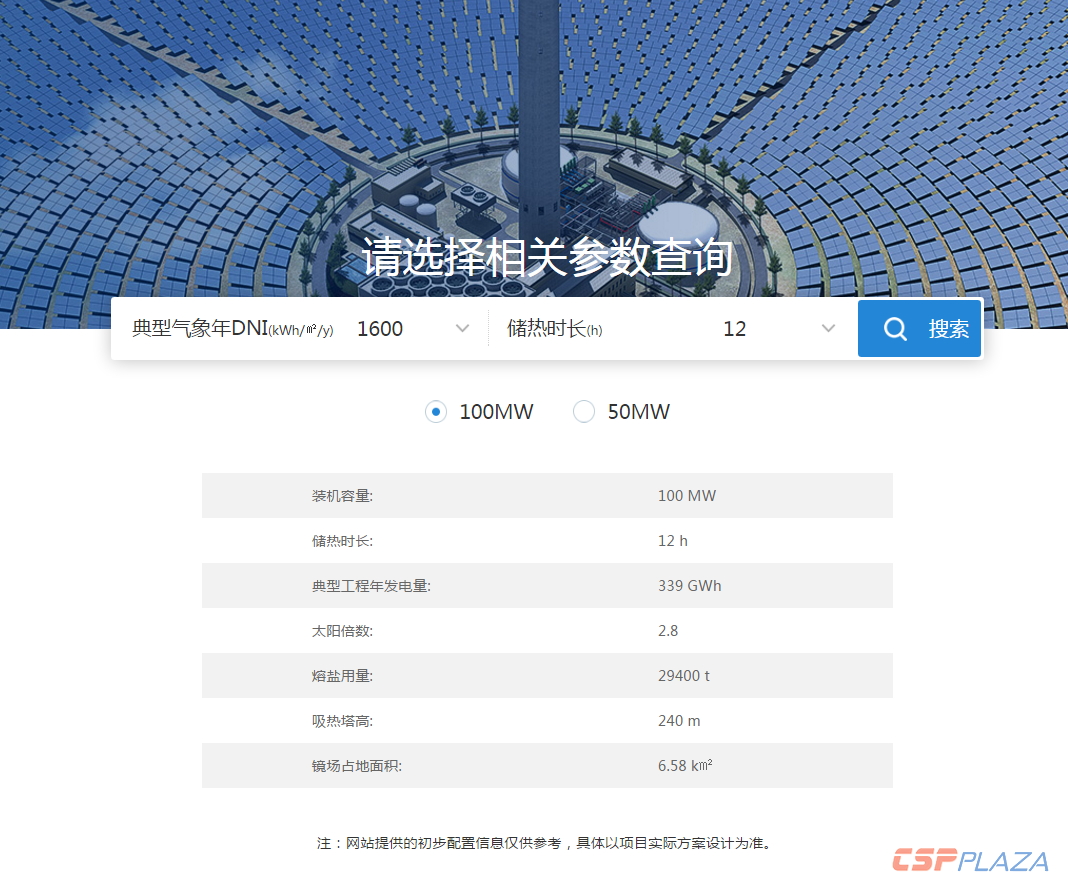The image size is (1068, 891).
Task: Select the 50MW radio button
Action: (583, 411)
